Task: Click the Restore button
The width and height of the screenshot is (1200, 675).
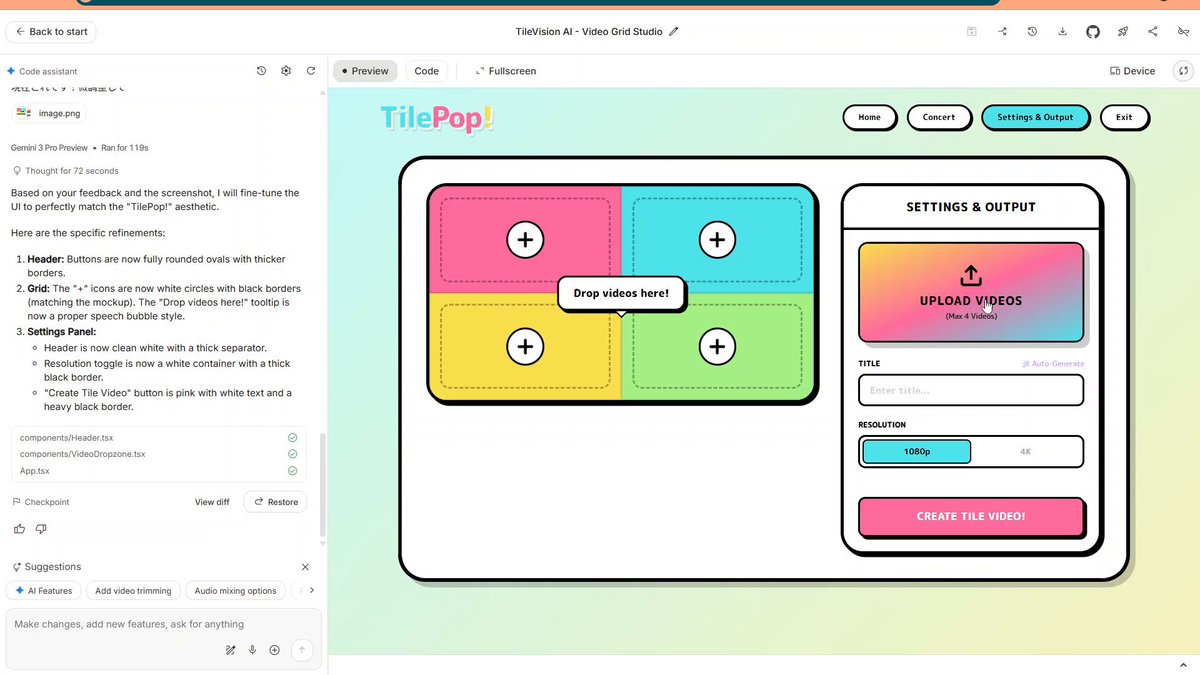Action: click(276, 502)
